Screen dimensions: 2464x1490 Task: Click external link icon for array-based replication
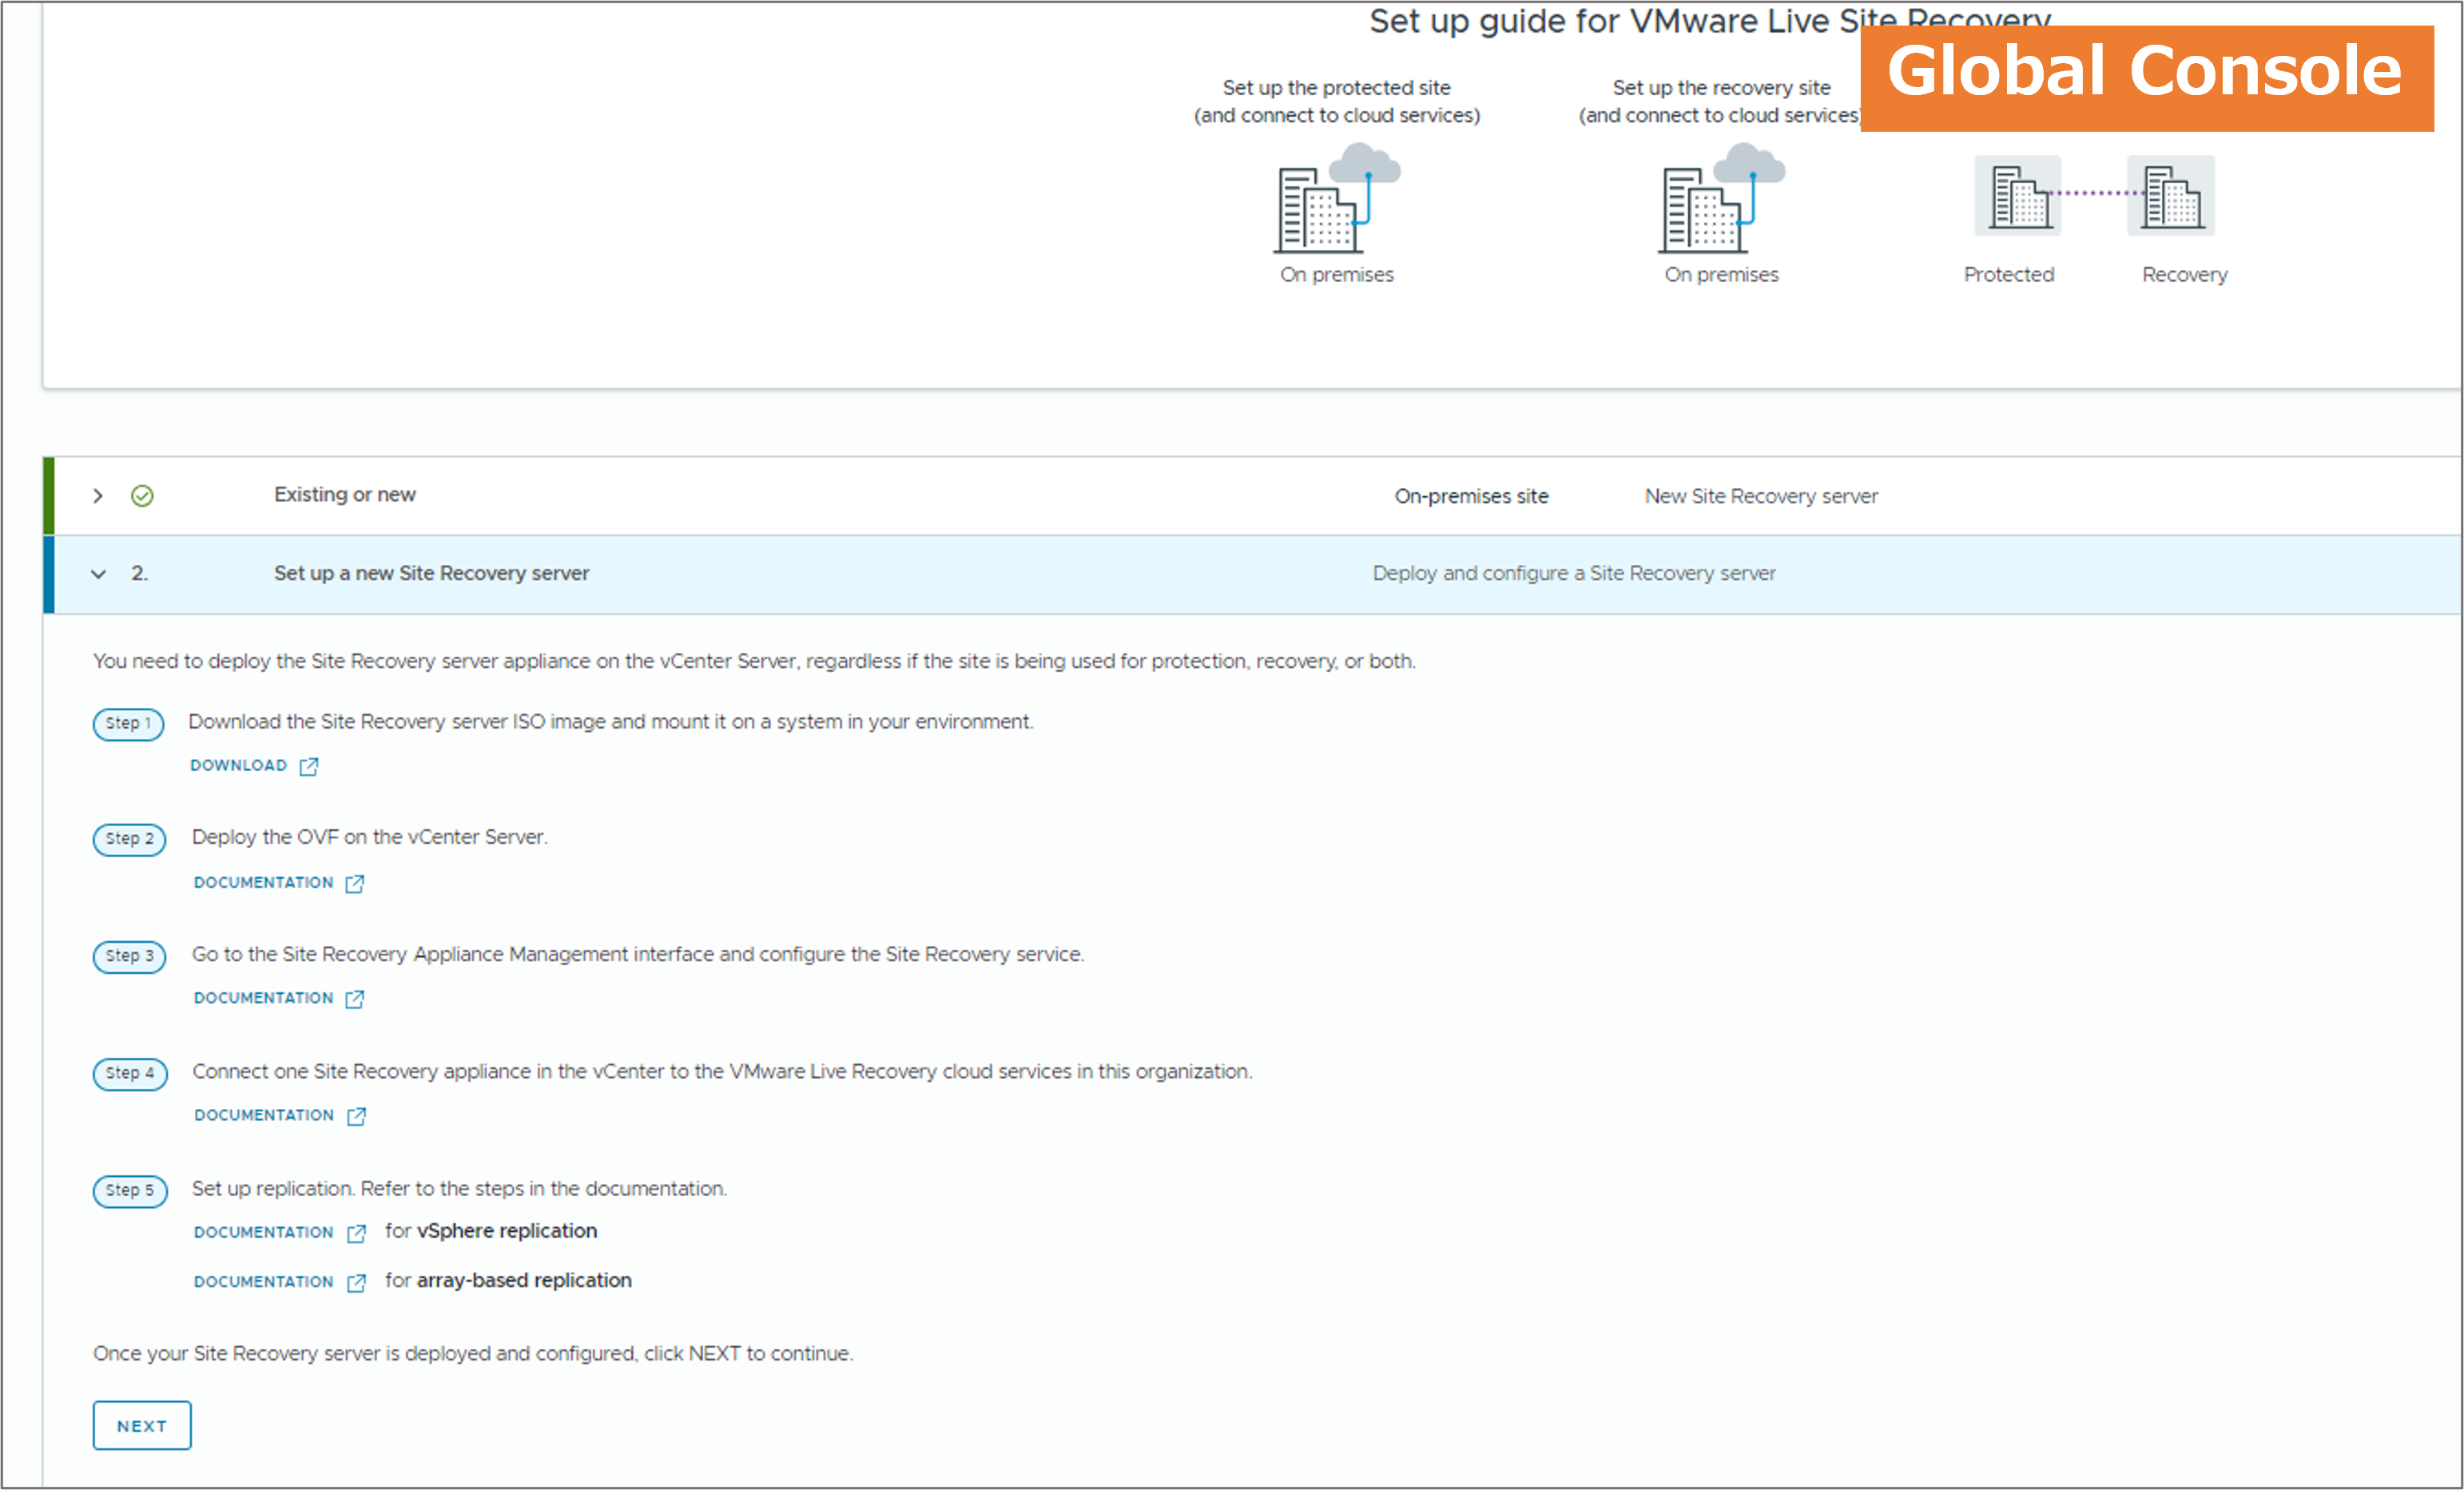click(x=356, y=1282)
